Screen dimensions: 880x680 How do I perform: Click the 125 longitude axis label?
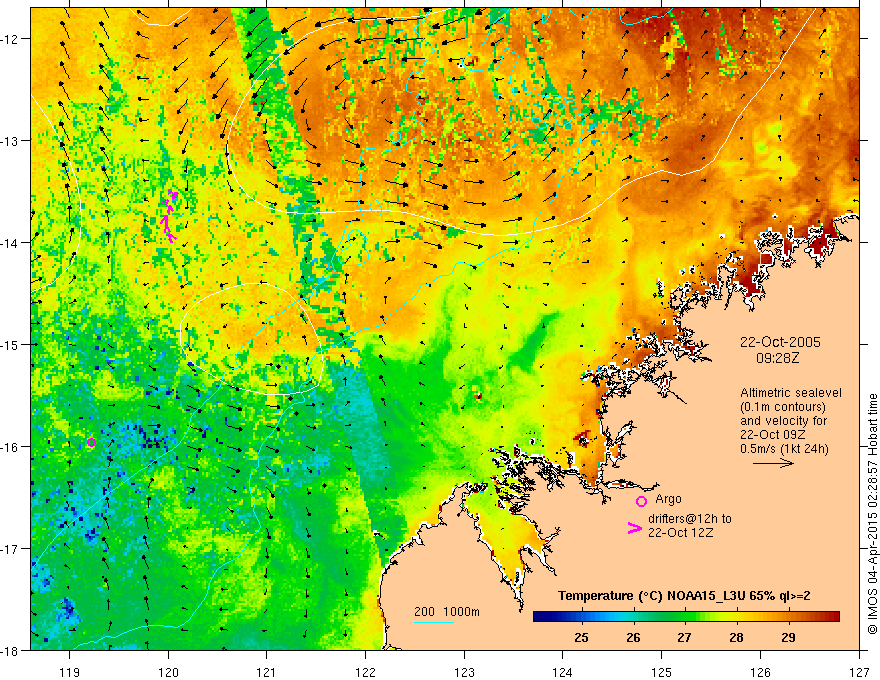click(x=662, y=672)
